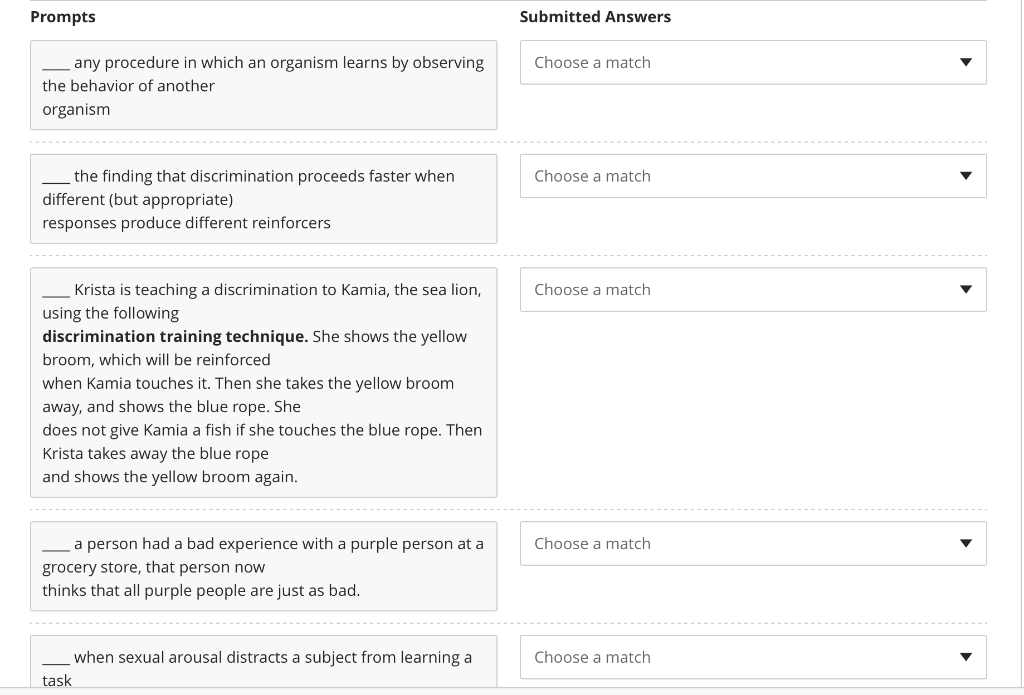Click the Submitted Answers column header

(x=595, y=17)
